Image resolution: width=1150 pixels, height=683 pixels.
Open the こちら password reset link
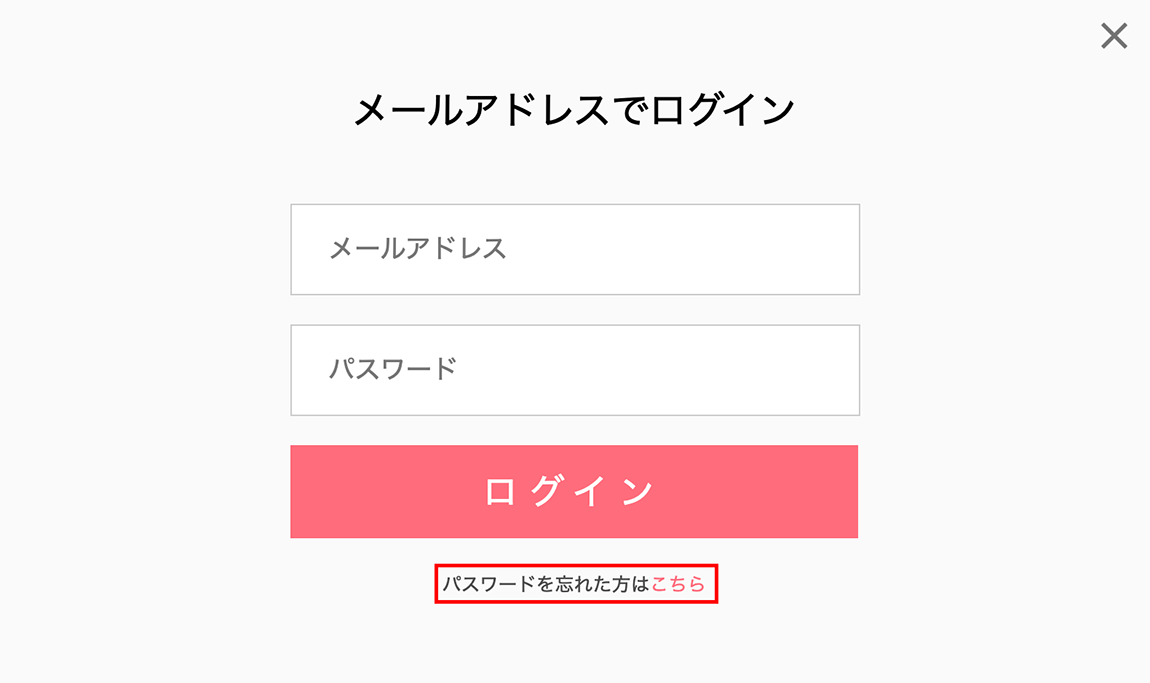678,585
